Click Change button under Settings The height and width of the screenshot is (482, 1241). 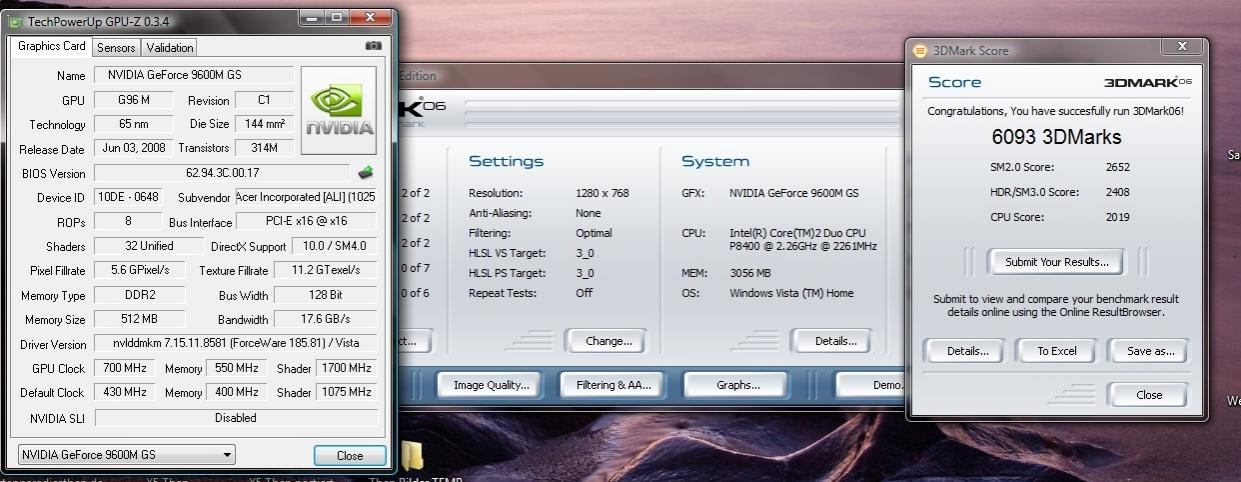tap(608, 341)
